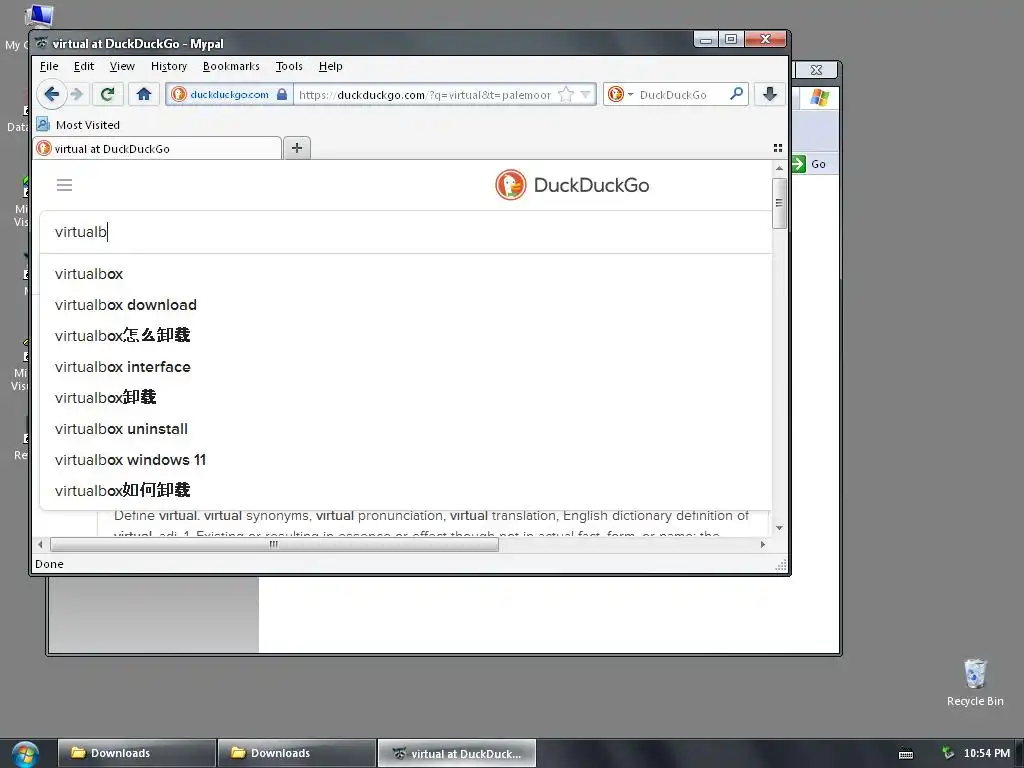Viewport: 1024px width, 768px height.
Task: Reload the current page
Action: click(108, 95)
